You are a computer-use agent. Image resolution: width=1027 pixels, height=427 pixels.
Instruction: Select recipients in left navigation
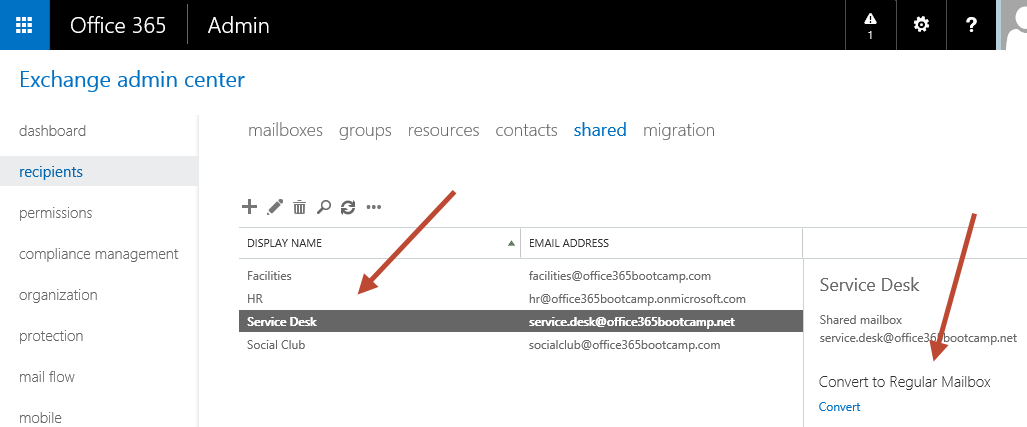click(x=98, y=172)
